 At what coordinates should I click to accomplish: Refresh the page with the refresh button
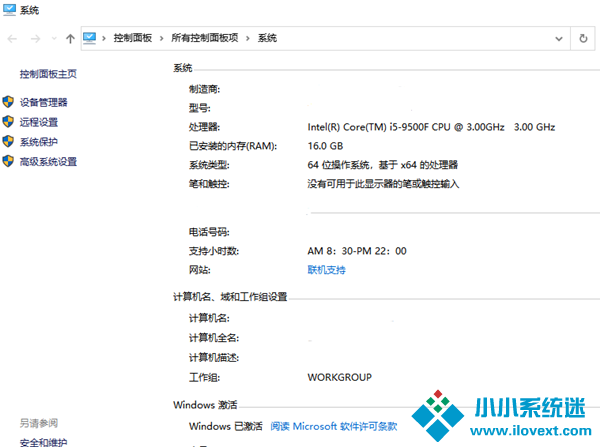[583, 38]
